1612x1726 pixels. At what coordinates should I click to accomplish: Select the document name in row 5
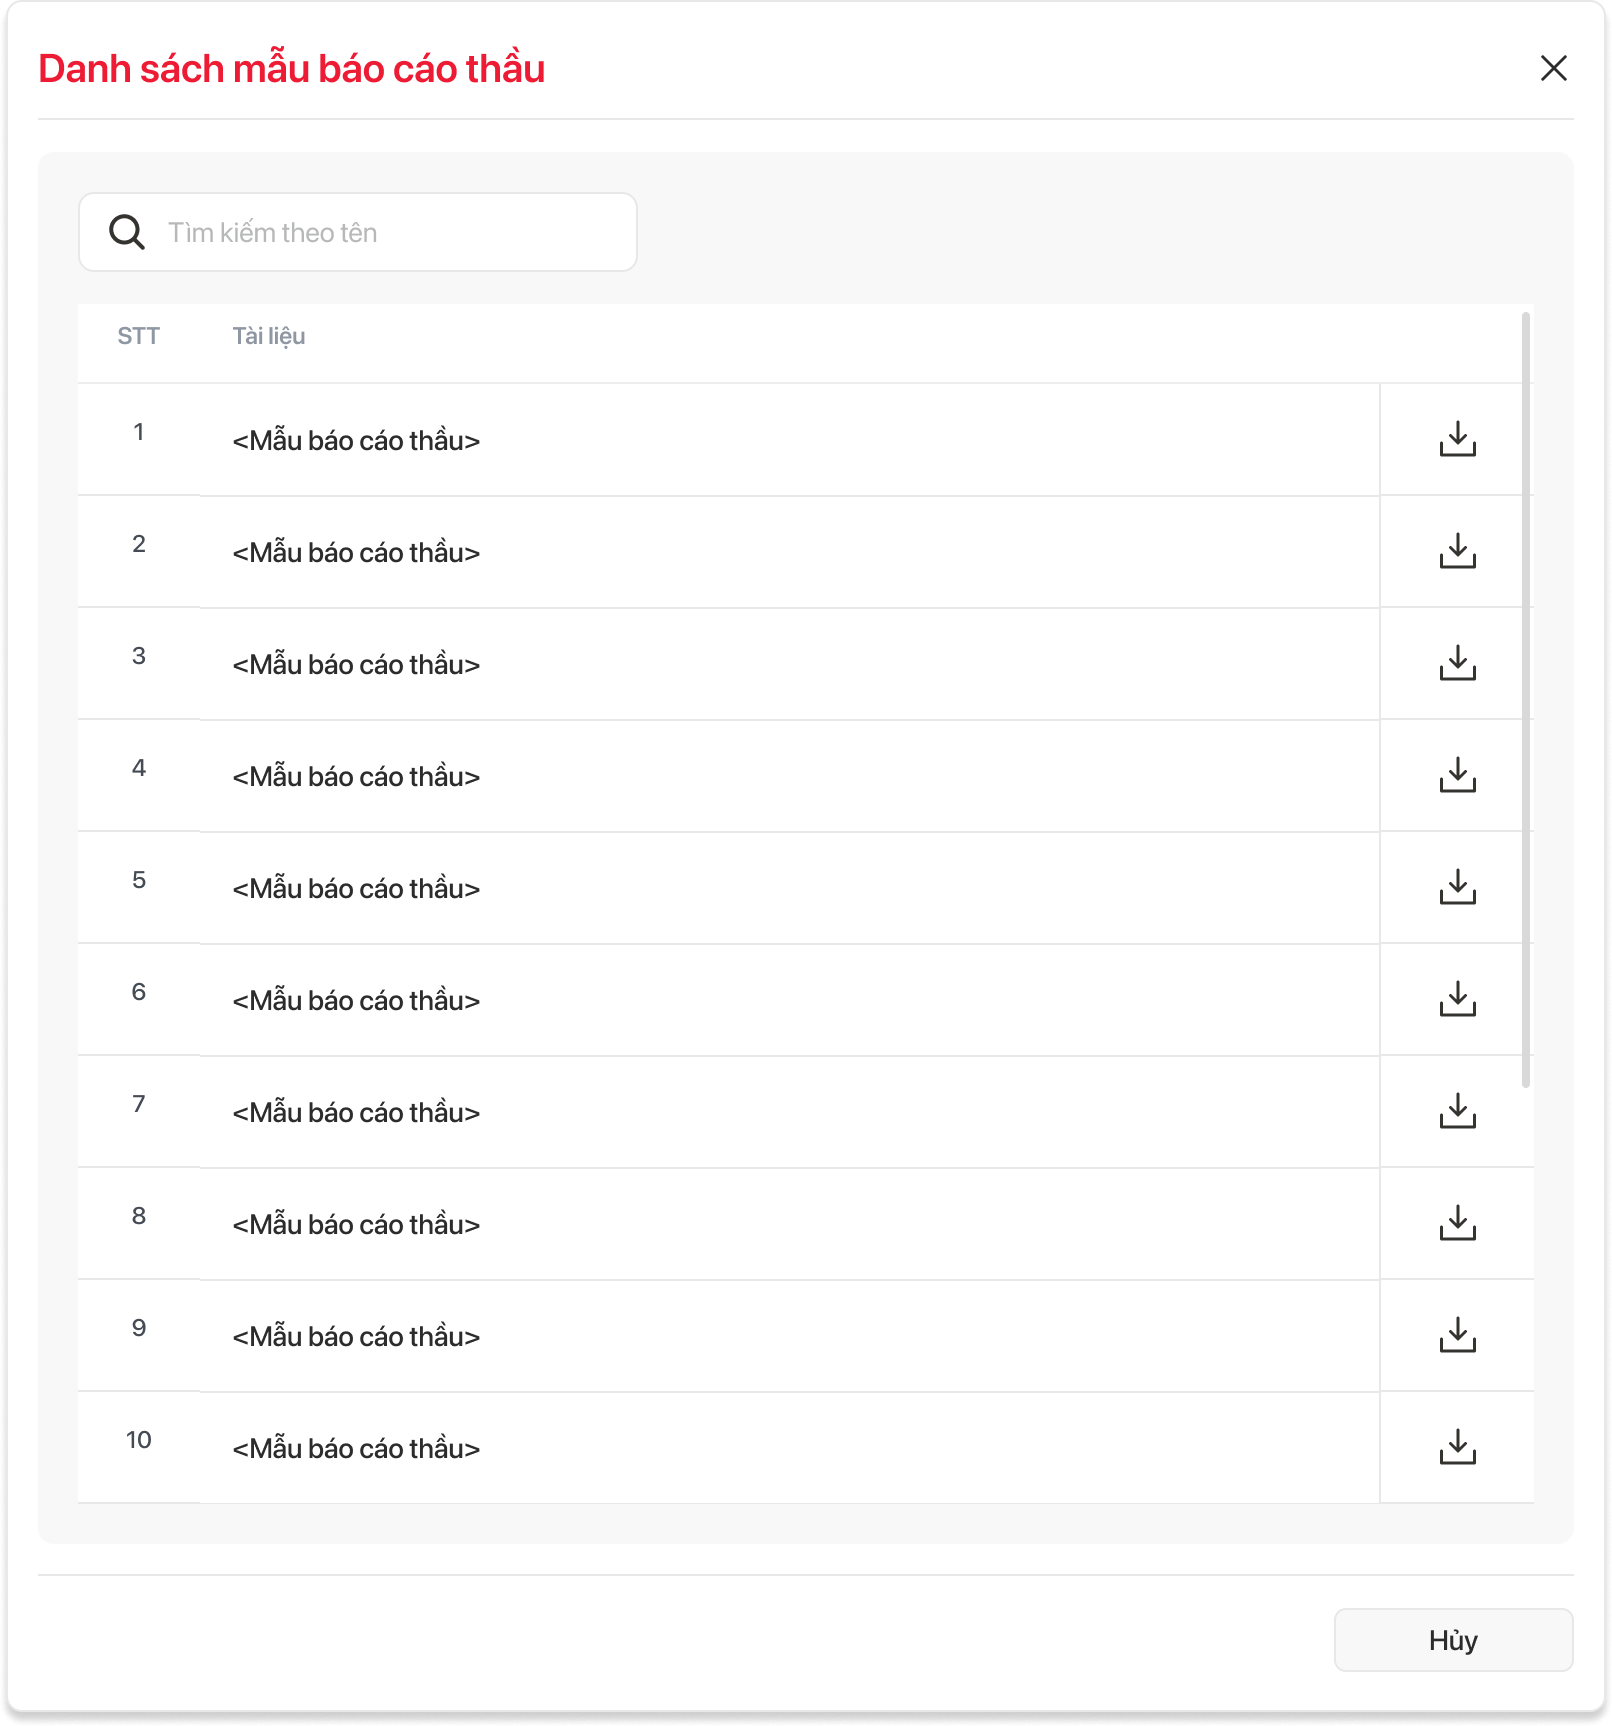coord(356,889)
